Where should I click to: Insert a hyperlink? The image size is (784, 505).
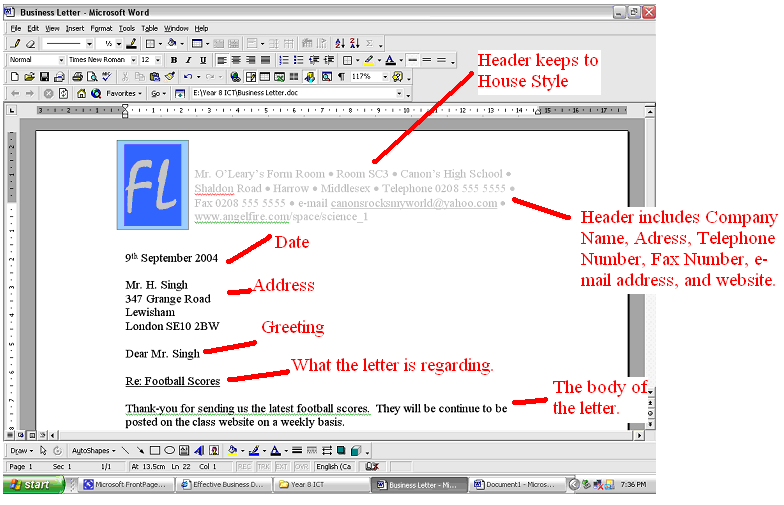pyautogui.click(x=235, y=76)
